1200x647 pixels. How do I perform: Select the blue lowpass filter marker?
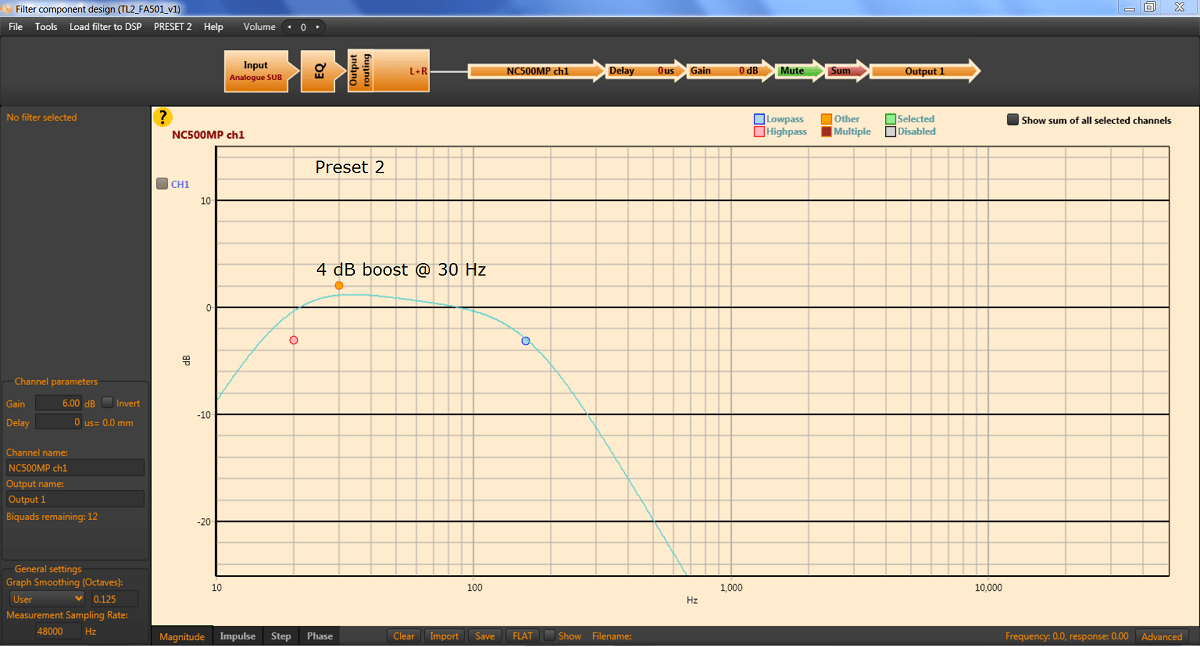526,341
